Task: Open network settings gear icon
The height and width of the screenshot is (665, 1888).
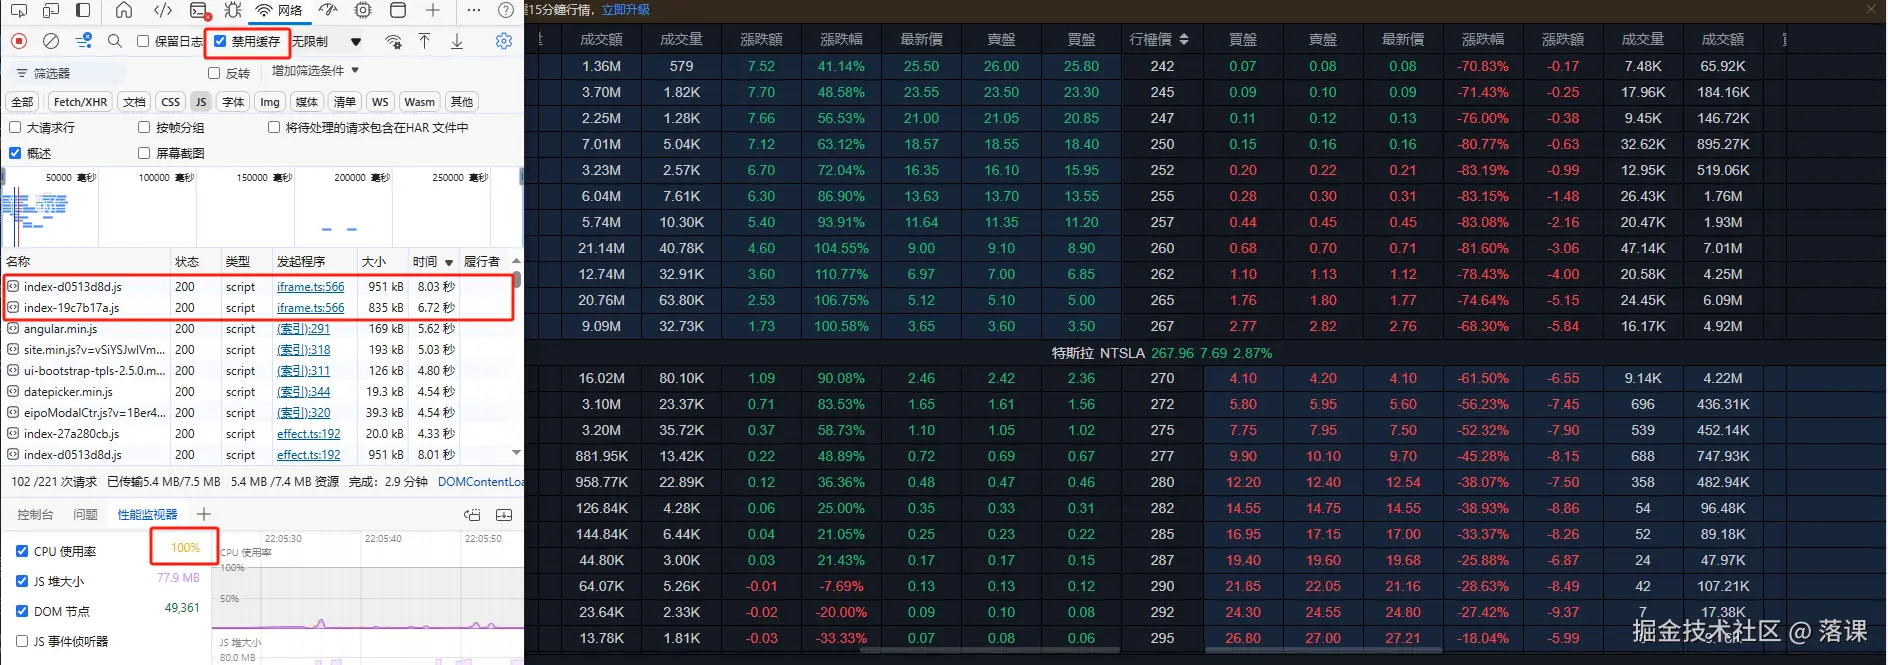Action: [504, 41]
